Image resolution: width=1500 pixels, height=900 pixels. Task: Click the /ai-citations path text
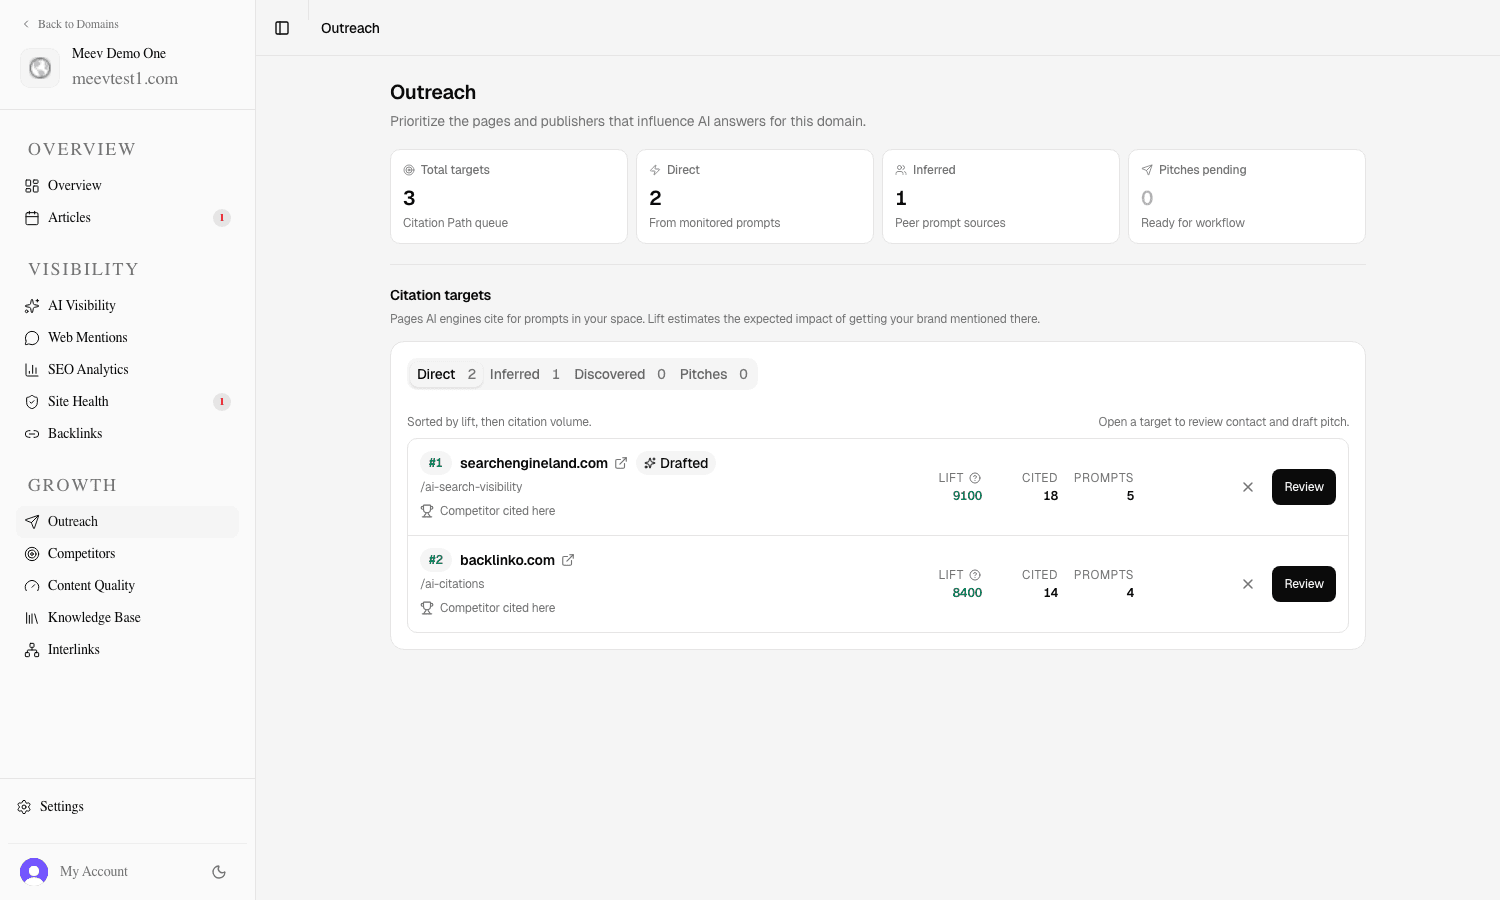pos(452,584)
